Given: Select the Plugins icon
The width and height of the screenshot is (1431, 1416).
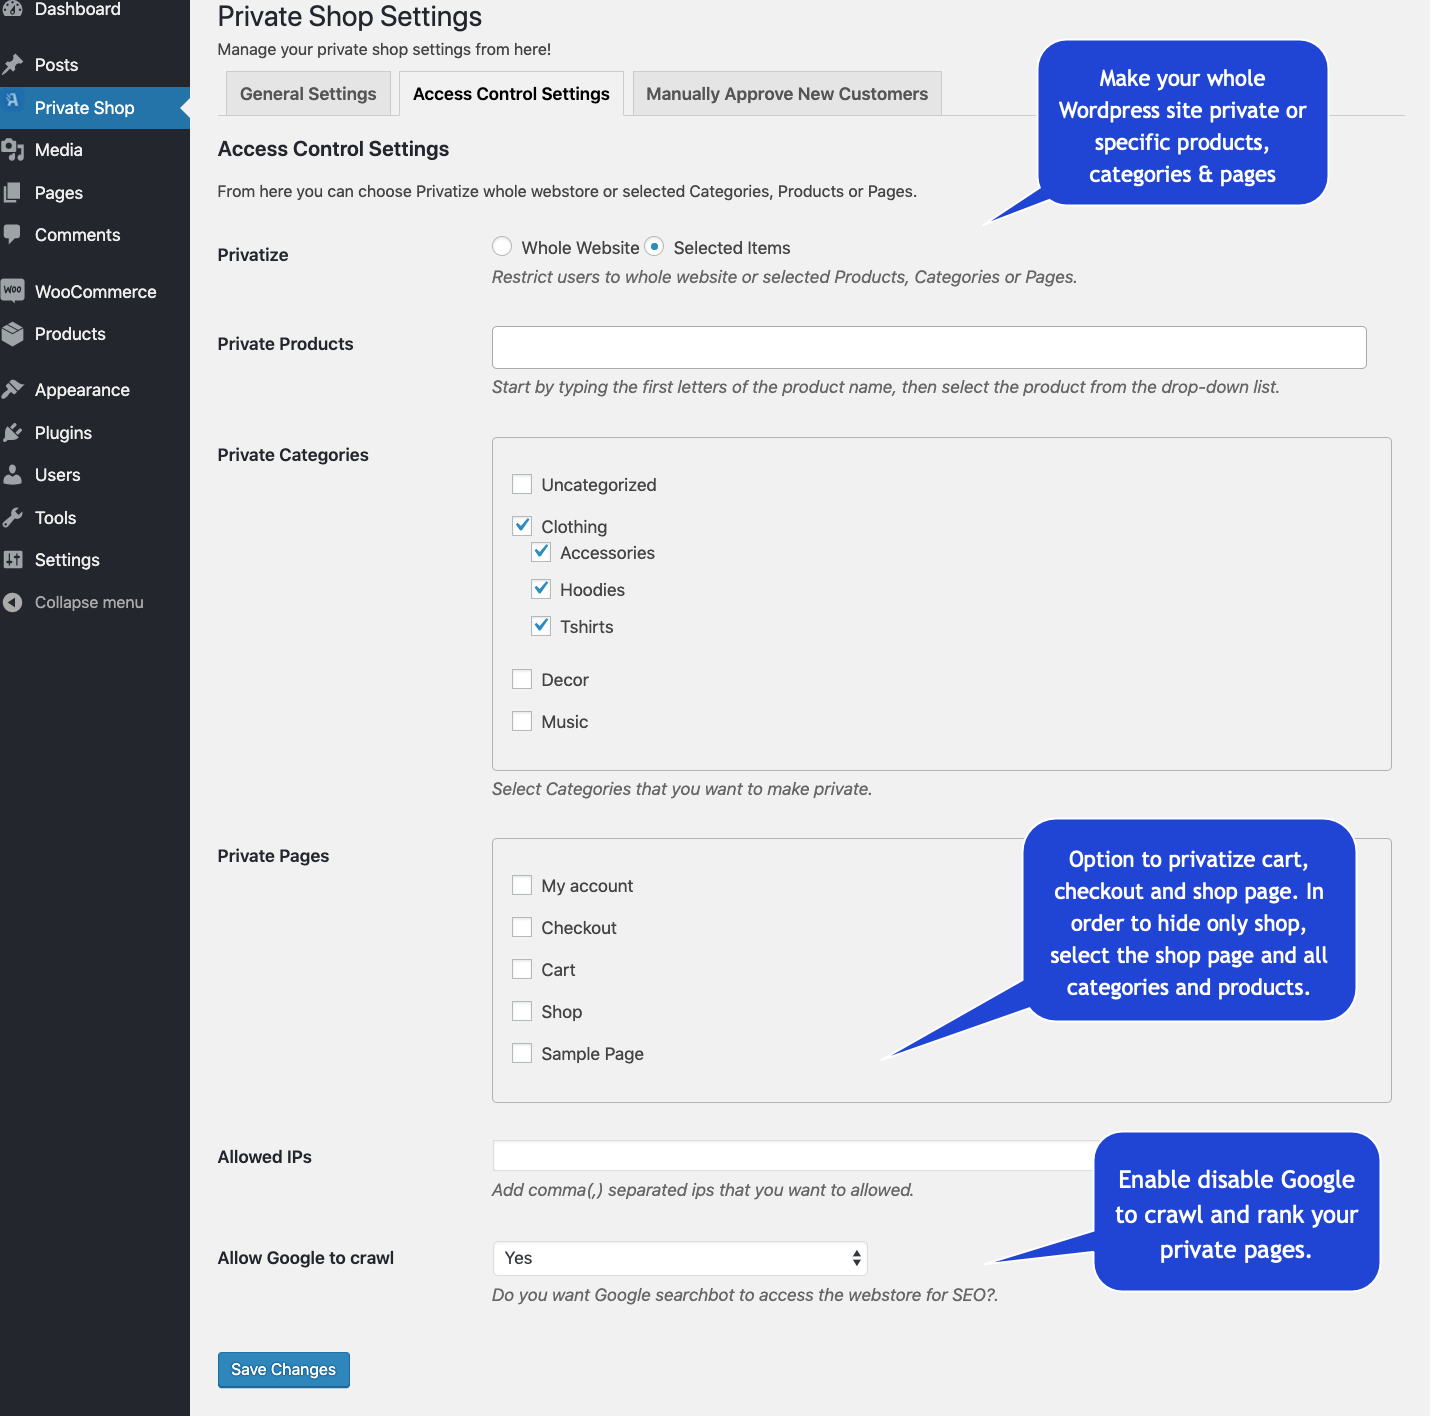Looking at the screenshot, I should [x=15, y=432].
